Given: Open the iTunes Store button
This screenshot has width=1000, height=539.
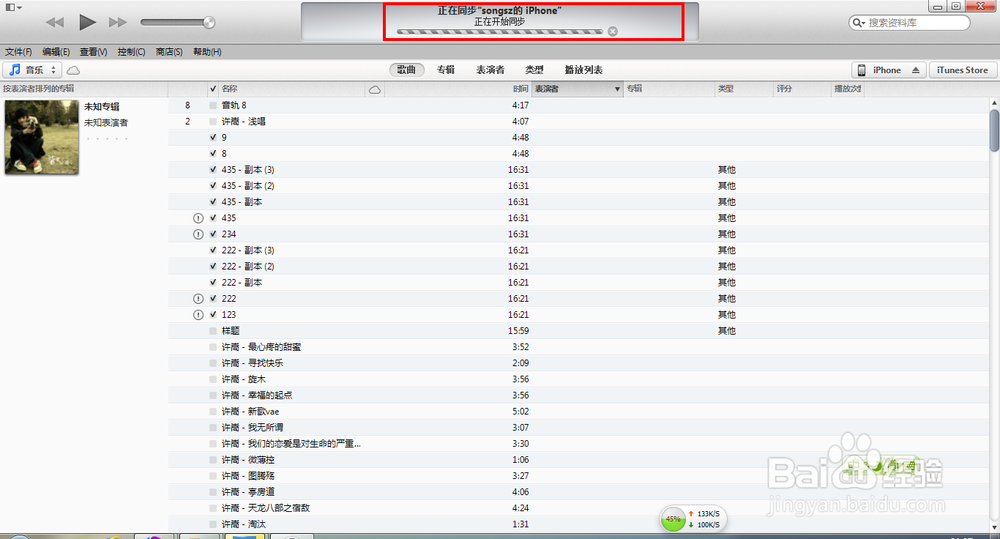Looking at the screenshot, I should click(x=962, y=70).
